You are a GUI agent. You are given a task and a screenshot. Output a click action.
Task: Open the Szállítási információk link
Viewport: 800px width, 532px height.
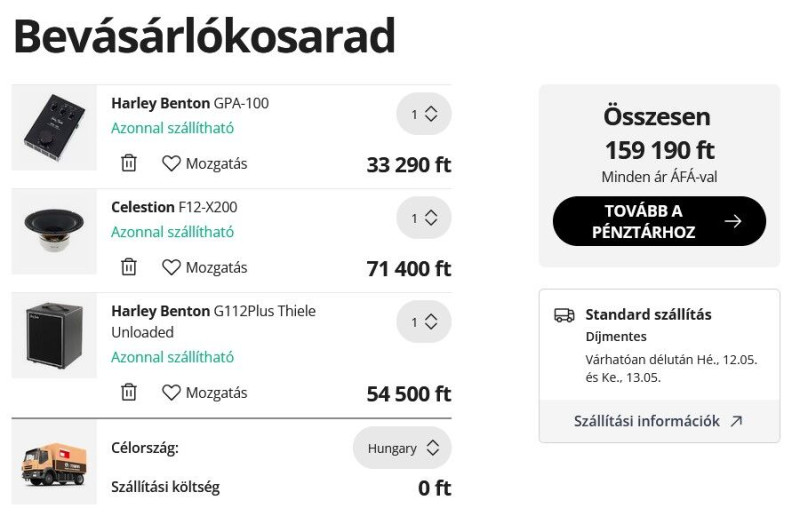click(646, 421)
